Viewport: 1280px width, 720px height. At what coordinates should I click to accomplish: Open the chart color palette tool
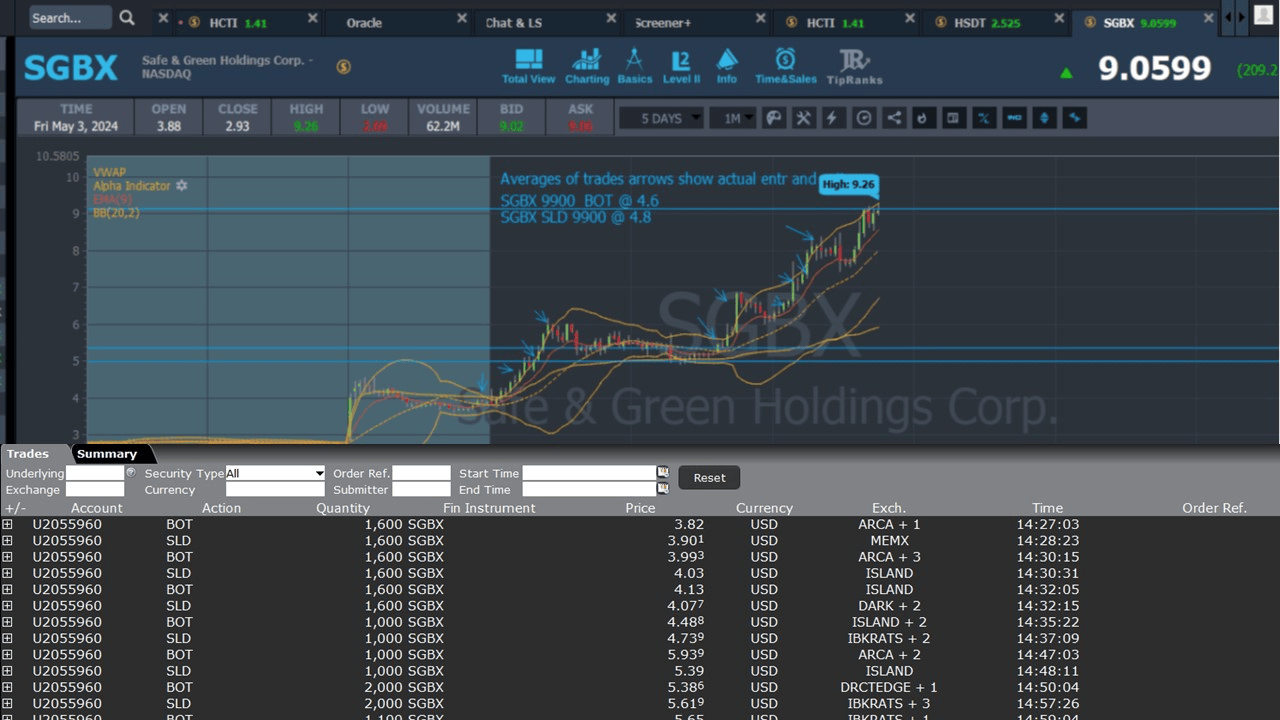click(773, 118)
